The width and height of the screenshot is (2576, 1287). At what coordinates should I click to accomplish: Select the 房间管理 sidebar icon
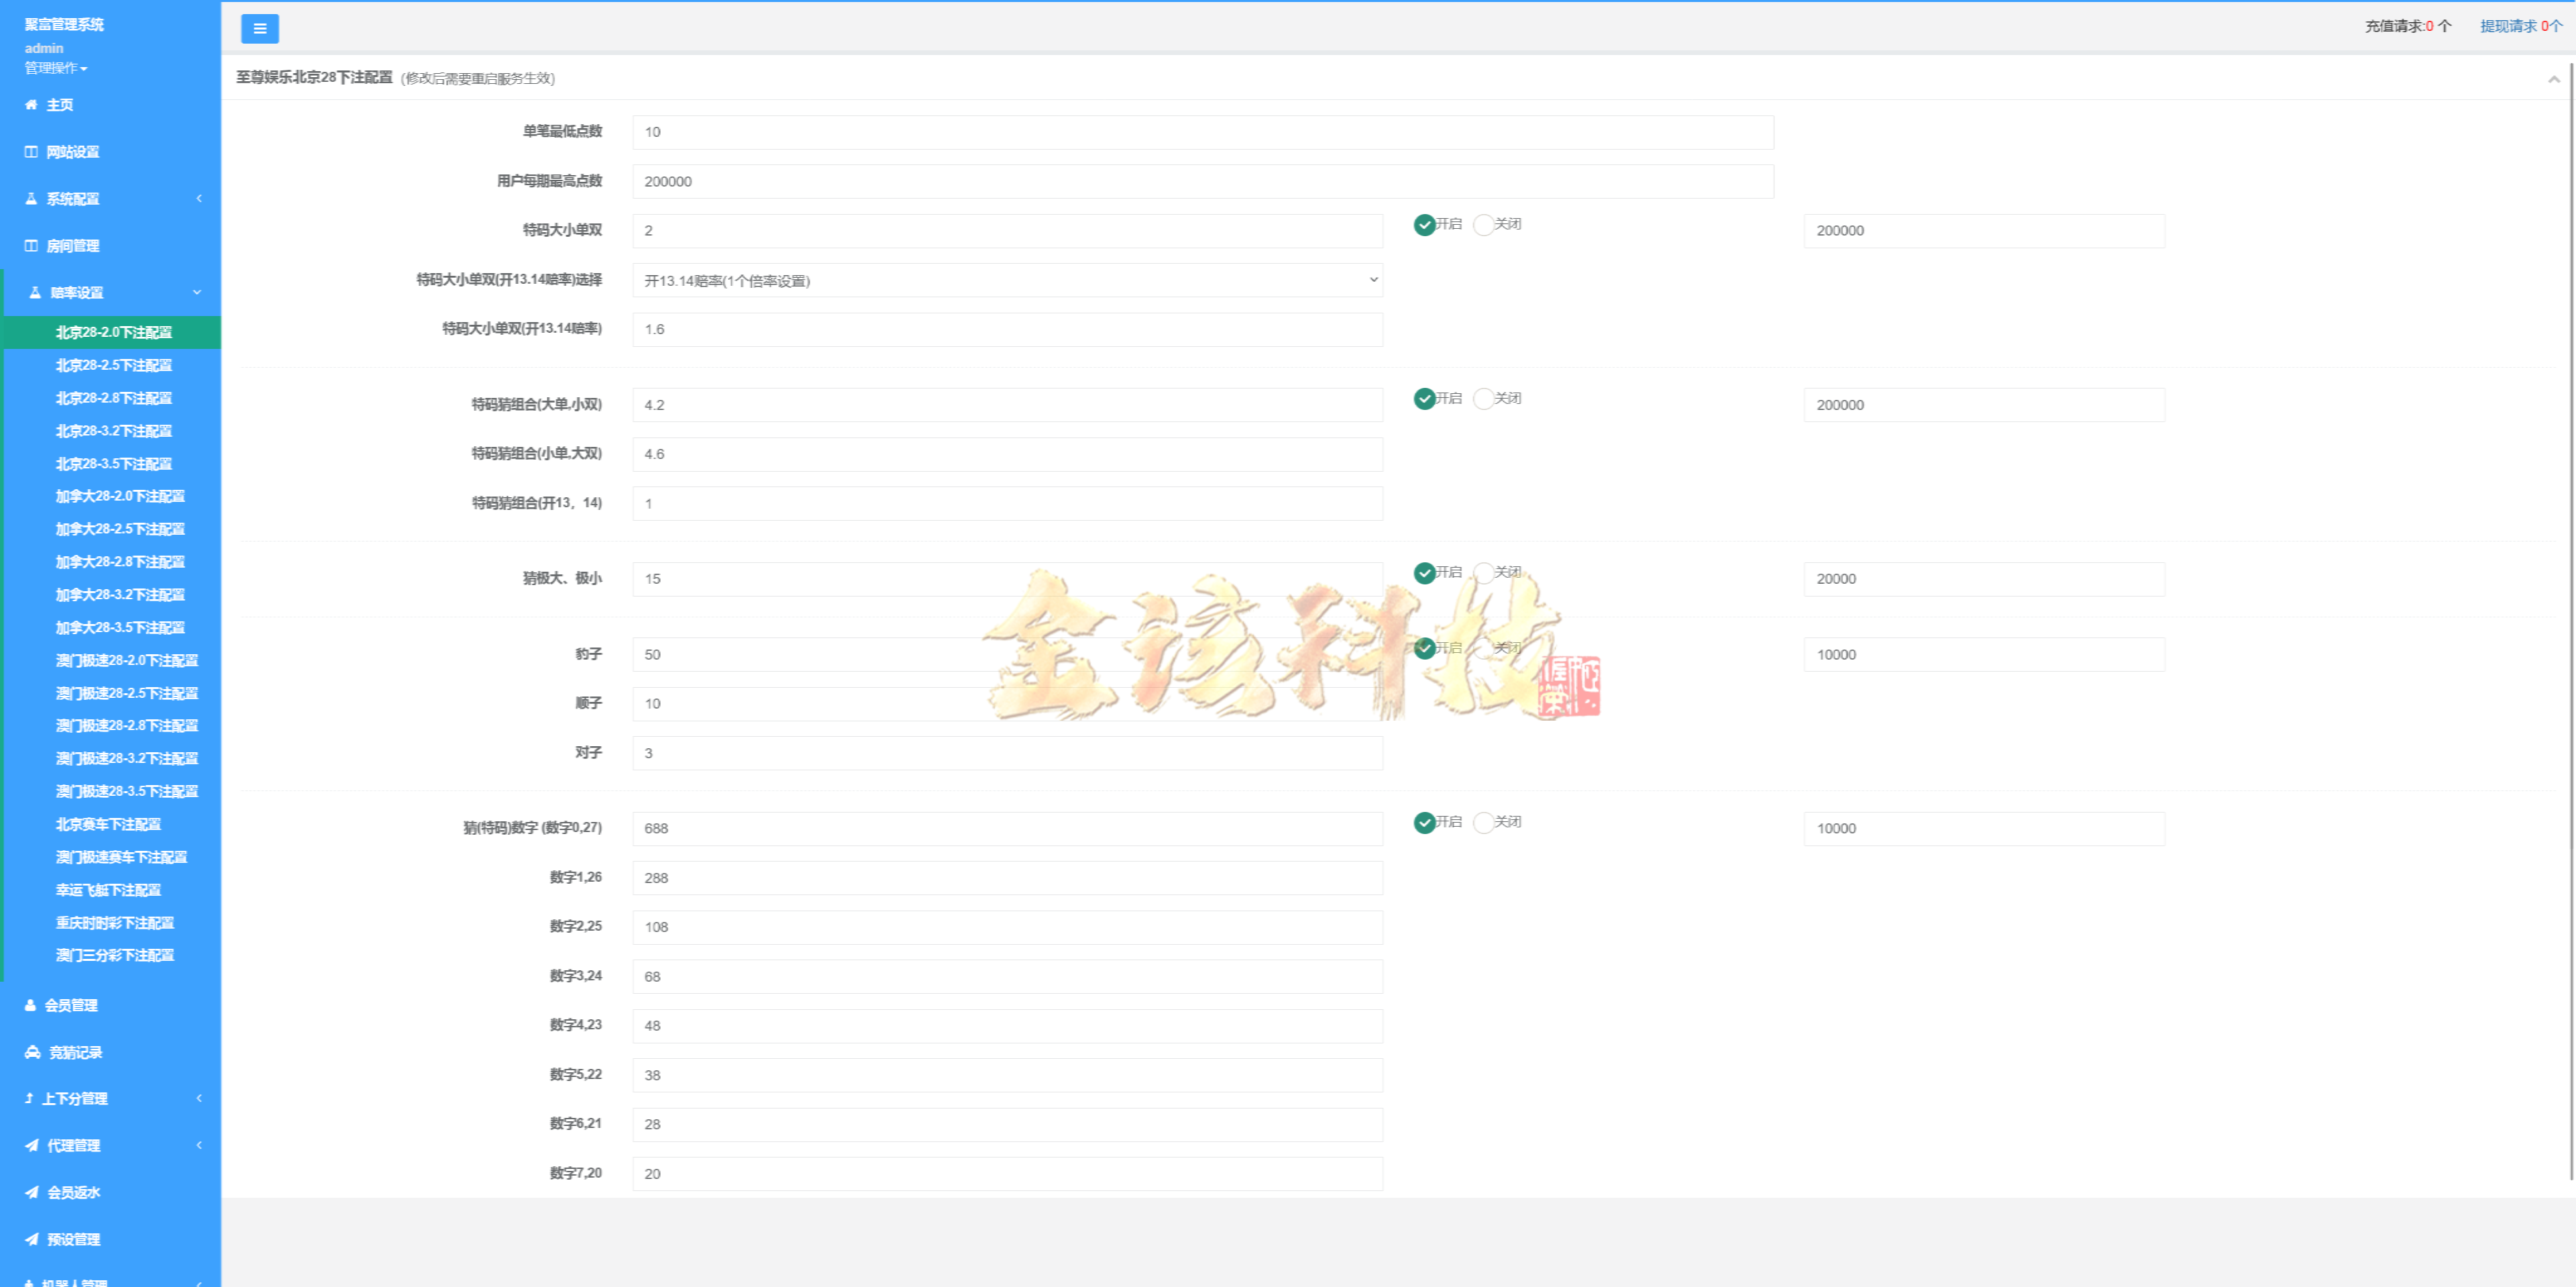tap(30, 245)
